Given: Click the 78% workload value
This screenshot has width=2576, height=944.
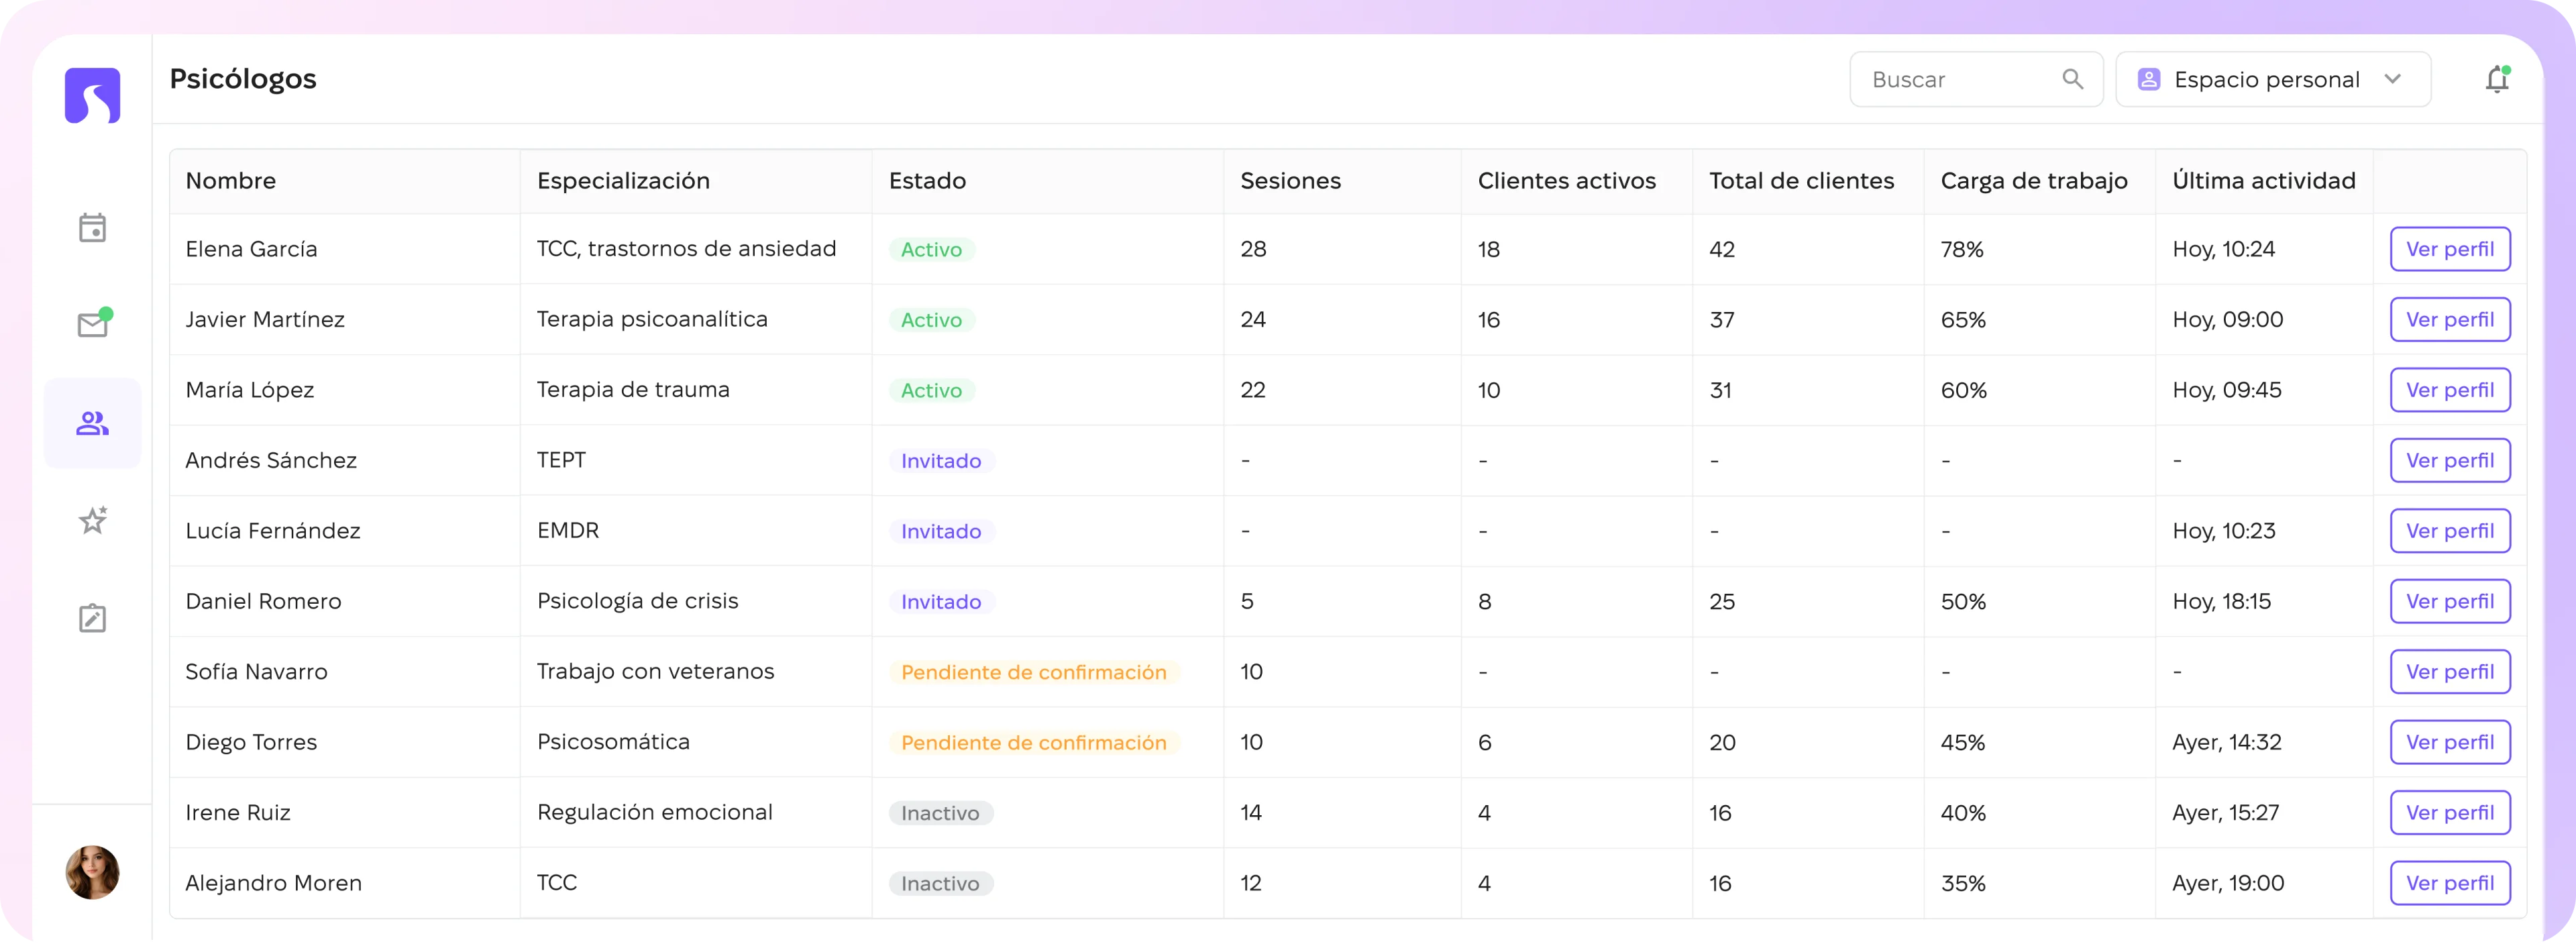Looking at the screenshot, I should [1961, 250].
